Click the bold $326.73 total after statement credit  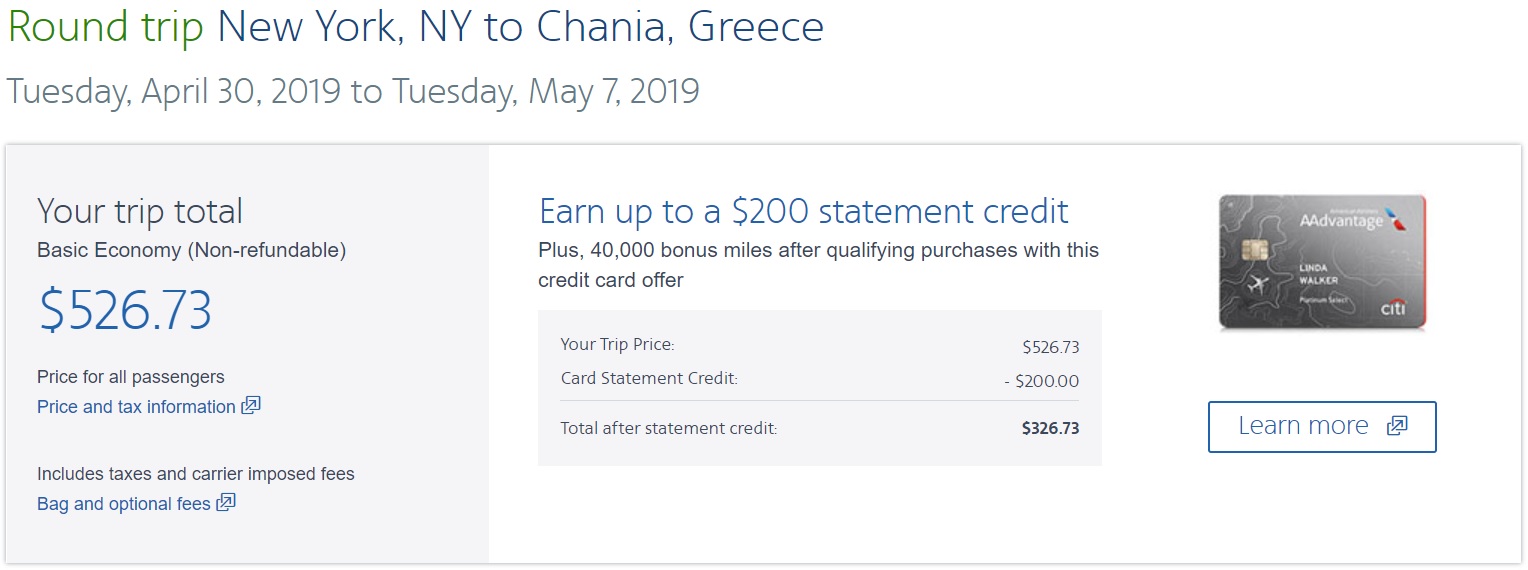pyautogui.click(x=1050, y=428)
